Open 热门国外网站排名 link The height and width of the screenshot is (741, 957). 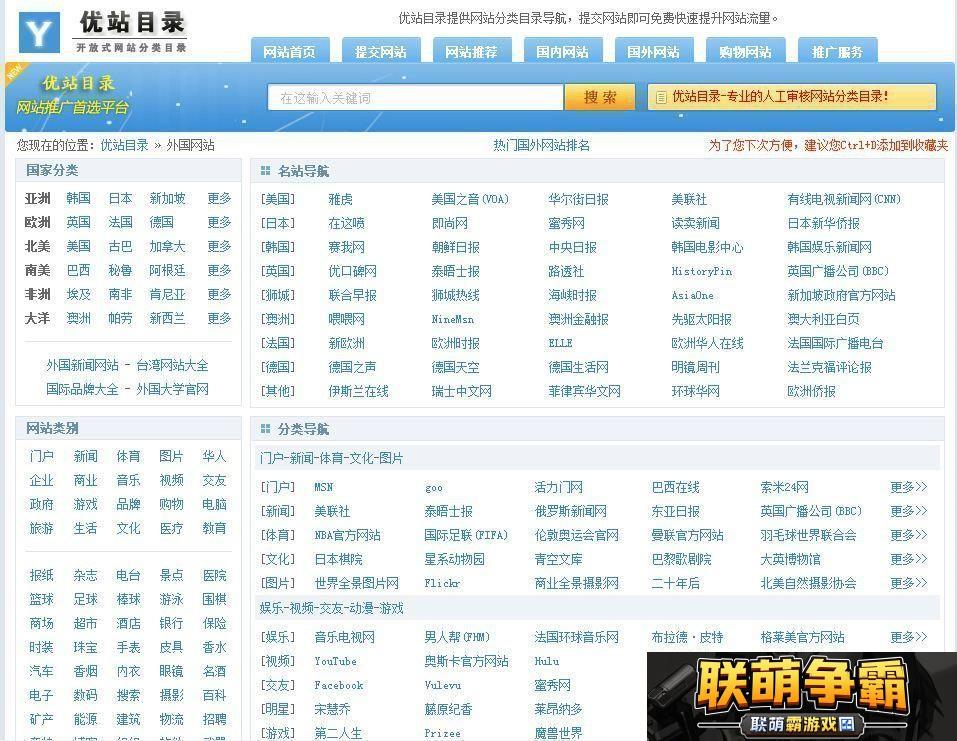click(541, 145)
